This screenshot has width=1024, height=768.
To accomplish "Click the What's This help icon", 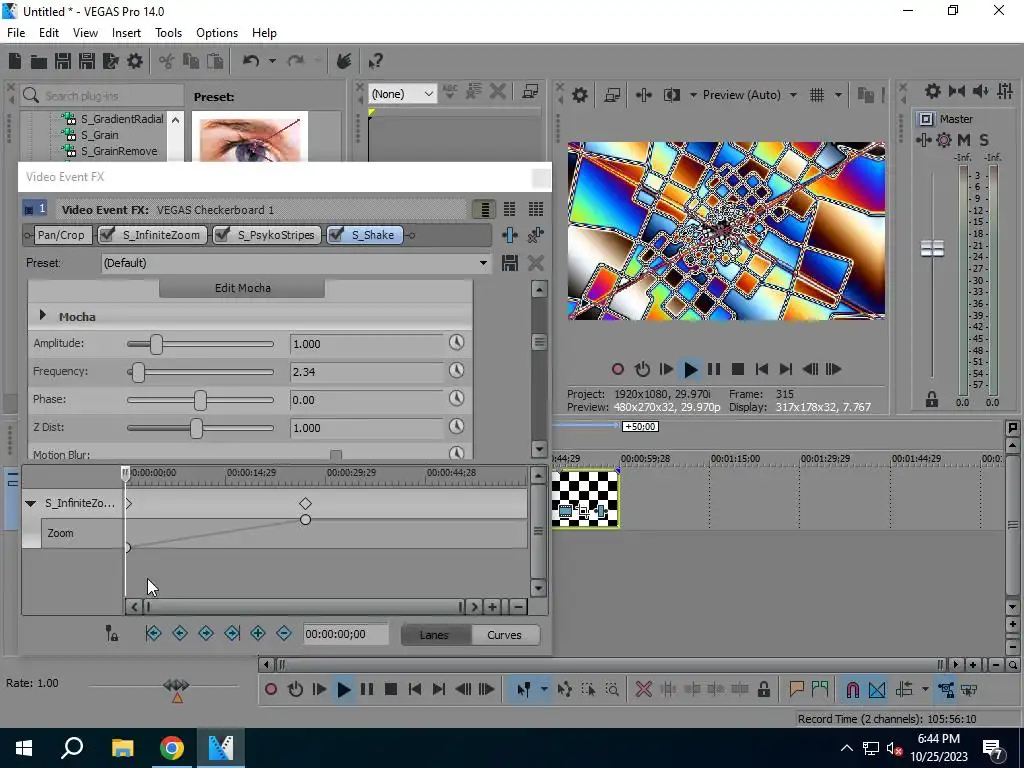I will (x=375, y=61).
